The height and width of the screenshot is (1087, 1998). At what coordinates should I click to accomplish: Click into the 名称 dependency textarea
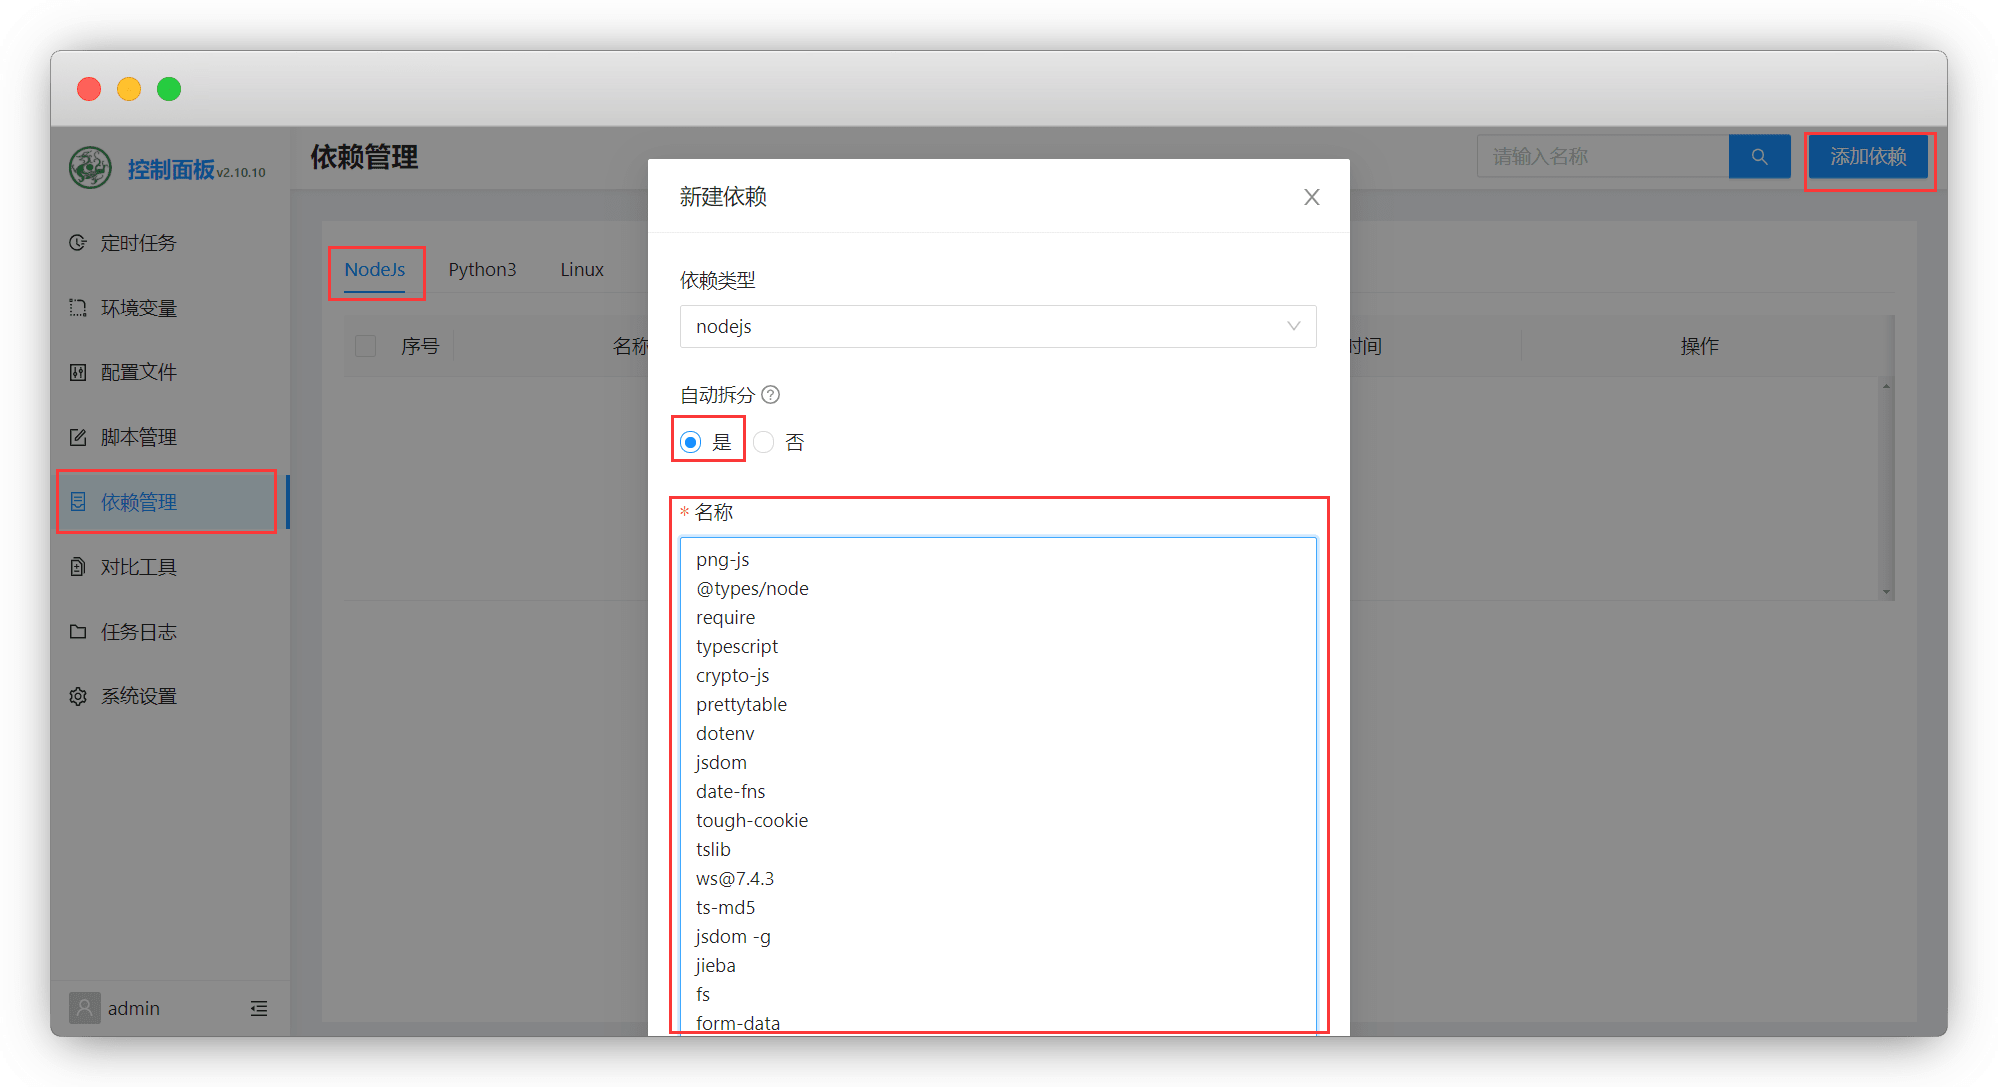pyautogui.click(x=997, y=780)
